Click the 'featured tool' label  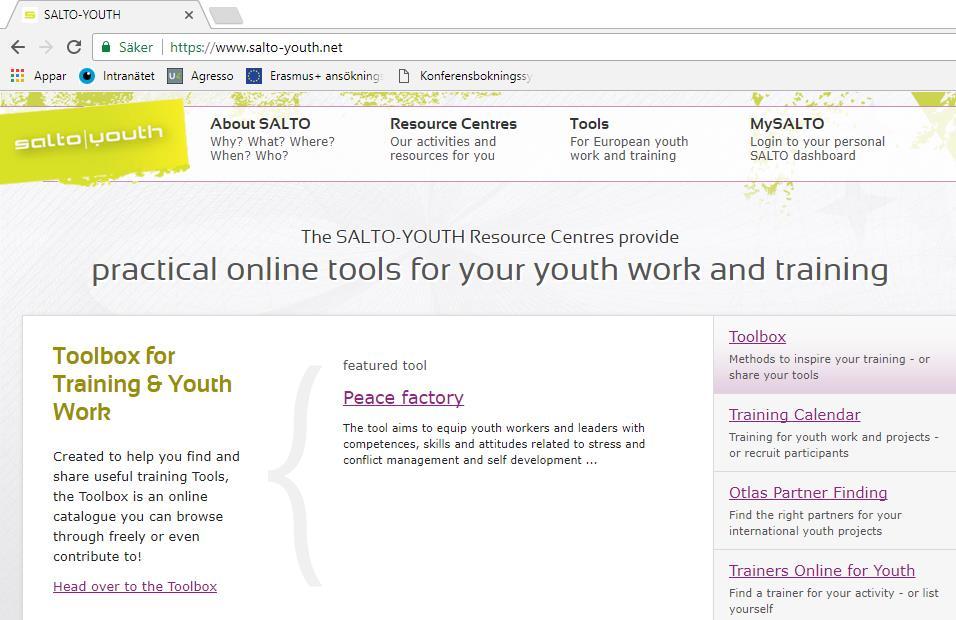point(385,365)
